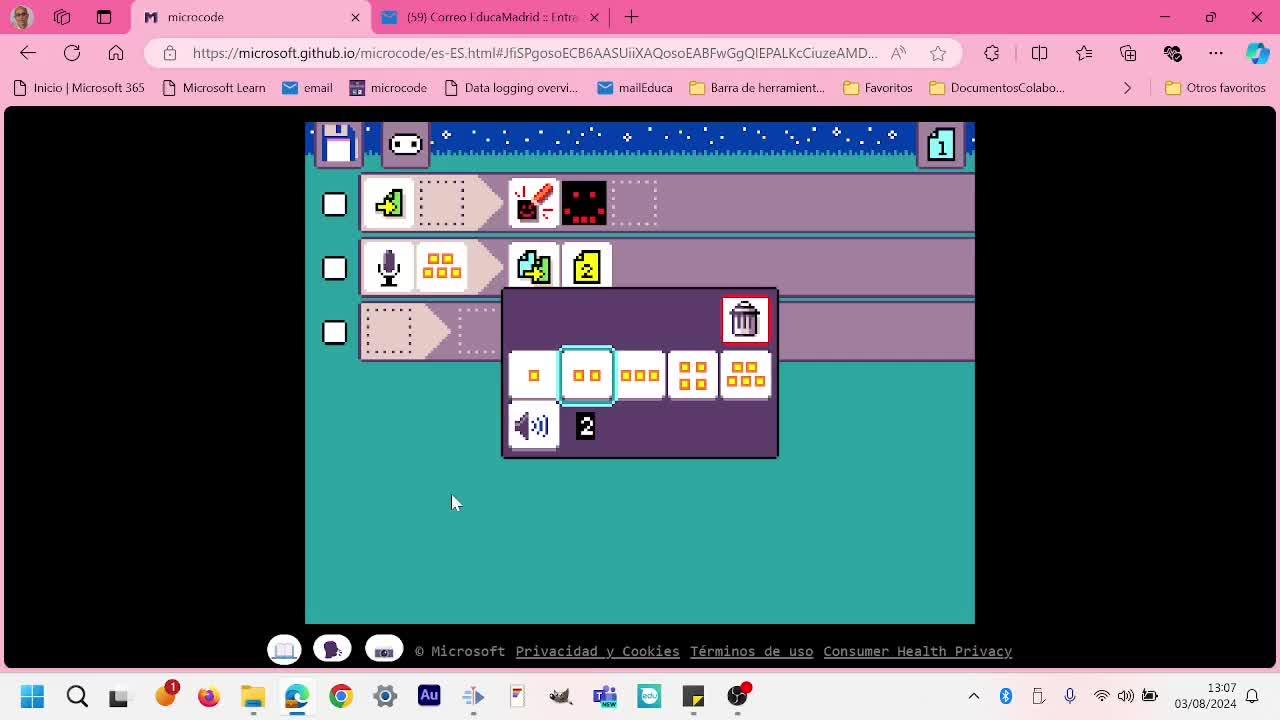Viewport: 1280px width, 720px height.
Task: Toggle split screen view in browser
Action: click(x=1039, y=53)
